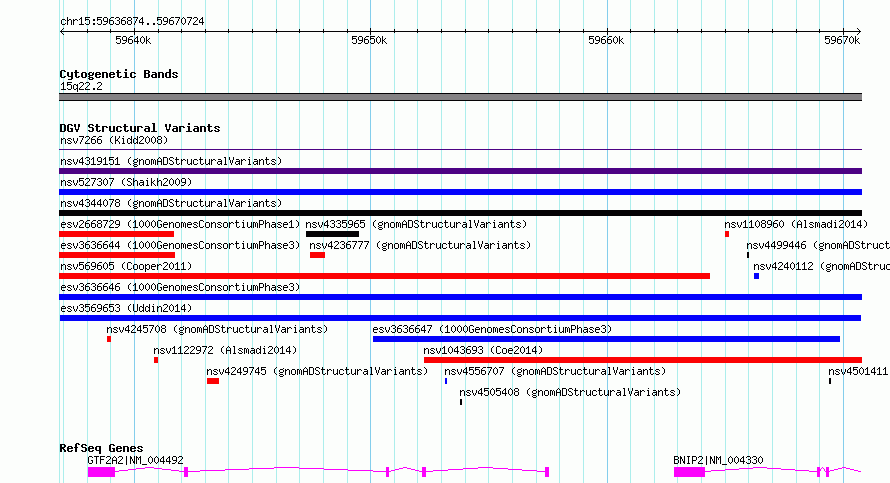
Task: Click the 59660k ruler label
Action: (606, 40)
